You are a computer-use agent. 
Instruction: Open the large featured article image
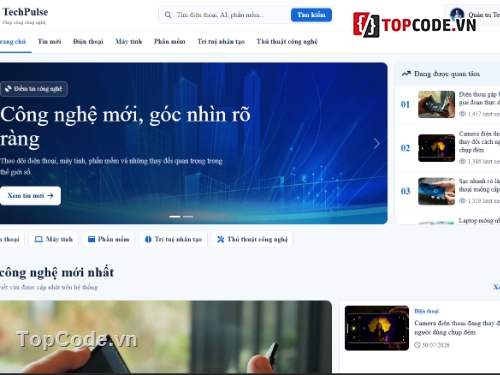[x=166, y=337]
